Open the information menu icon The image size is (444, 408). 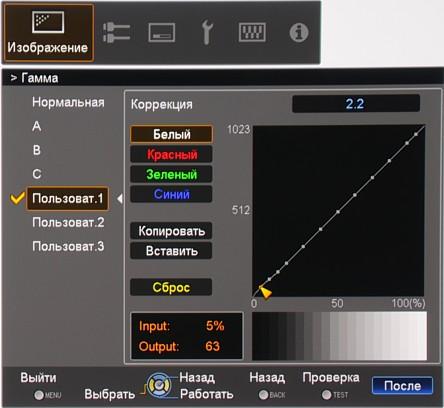299,33
